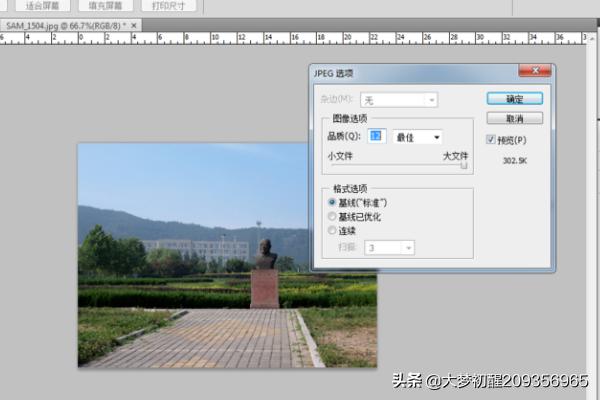Click the 打印尺寸 options bar button

pyautogui.click(x=168, y=5)
